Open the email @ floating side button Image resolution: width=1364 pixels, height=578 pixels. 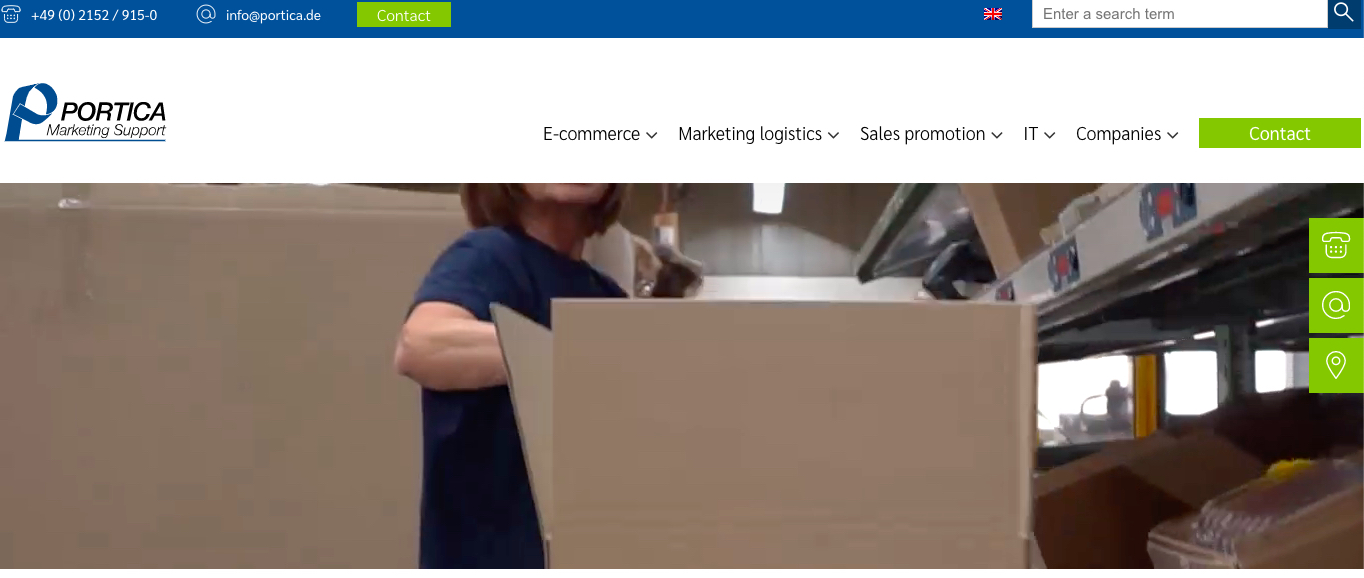1336,305
